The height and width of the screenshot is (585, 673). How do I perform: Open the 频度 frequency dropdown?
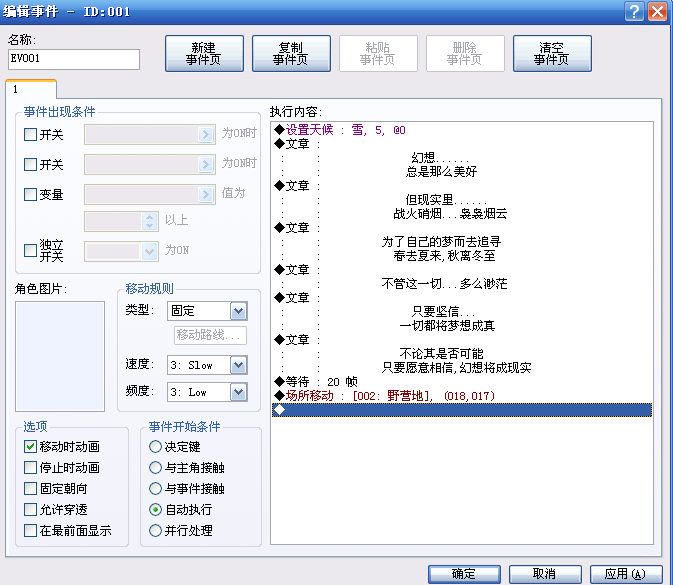point(239,392)
